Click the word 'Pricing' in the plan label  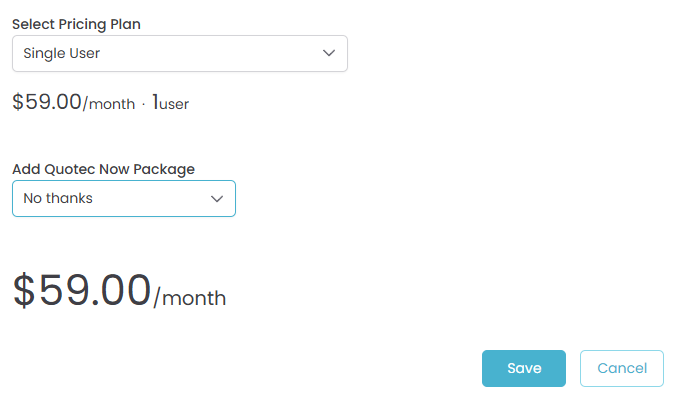coord(82,24)
